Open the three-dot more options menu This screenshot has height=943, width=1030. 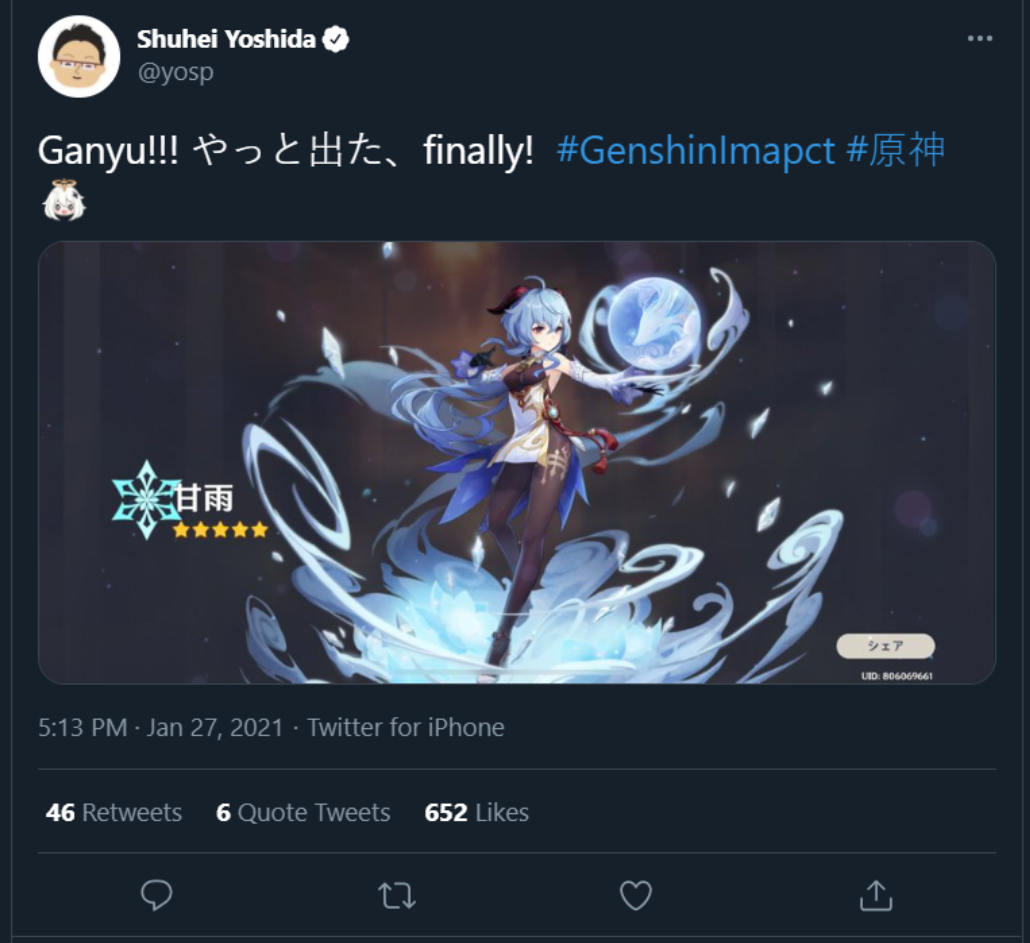click(x=979, y=39)
